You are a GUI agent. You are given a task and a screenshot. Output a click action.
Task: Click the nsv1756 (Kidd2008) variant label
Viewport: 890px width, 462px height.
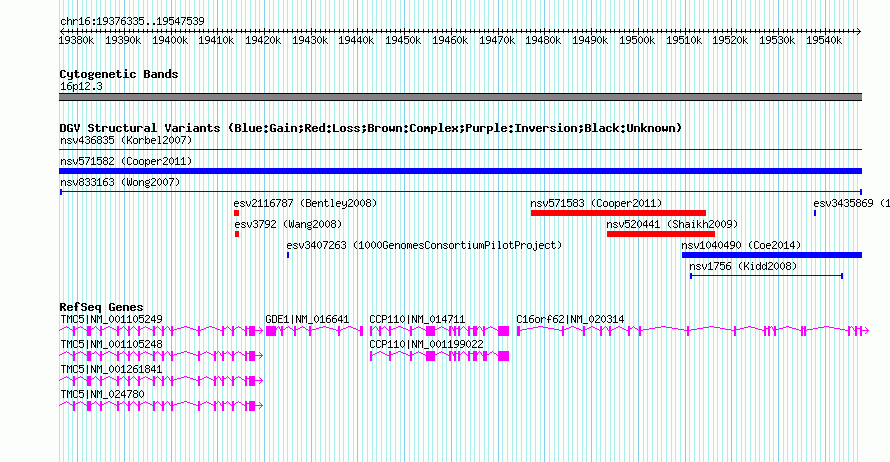pos(743,266)
